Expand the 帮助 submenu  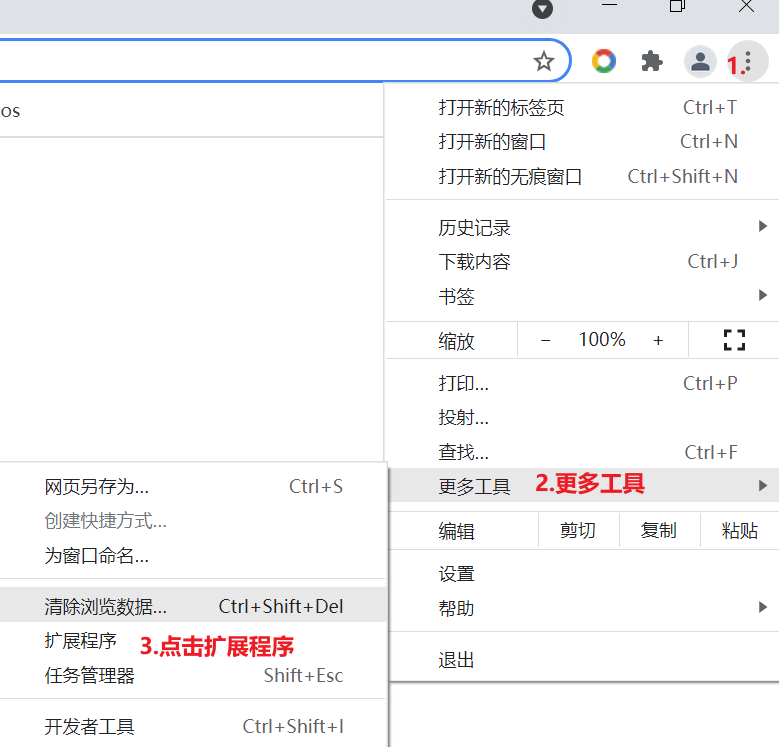(582, 608)
